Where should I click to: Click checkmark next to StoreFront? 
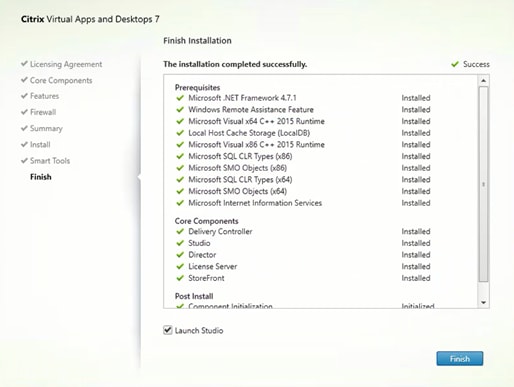pyautogui.click(x=180, y=278)
